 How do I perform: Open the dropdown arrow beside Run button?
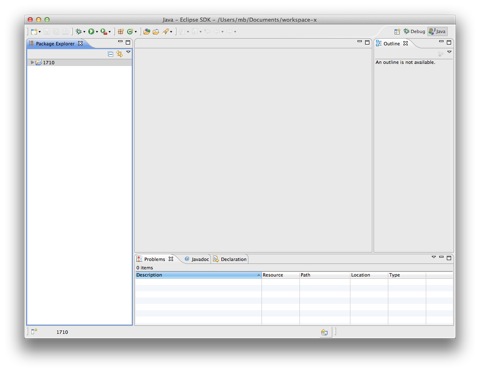(97, 32)
